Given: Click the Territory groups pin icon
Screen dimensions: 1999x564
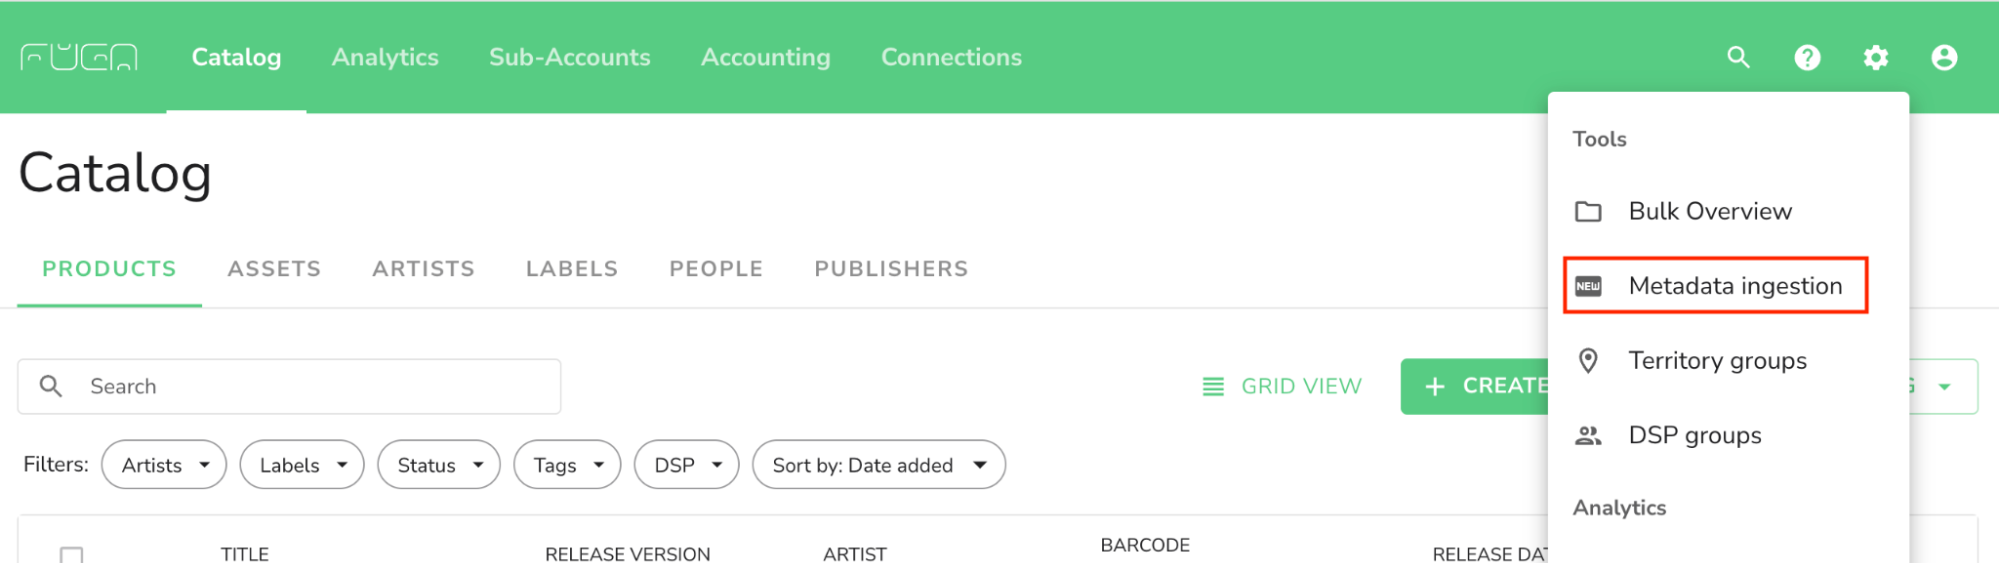Looking at the screenshot, I should 1588,360.
